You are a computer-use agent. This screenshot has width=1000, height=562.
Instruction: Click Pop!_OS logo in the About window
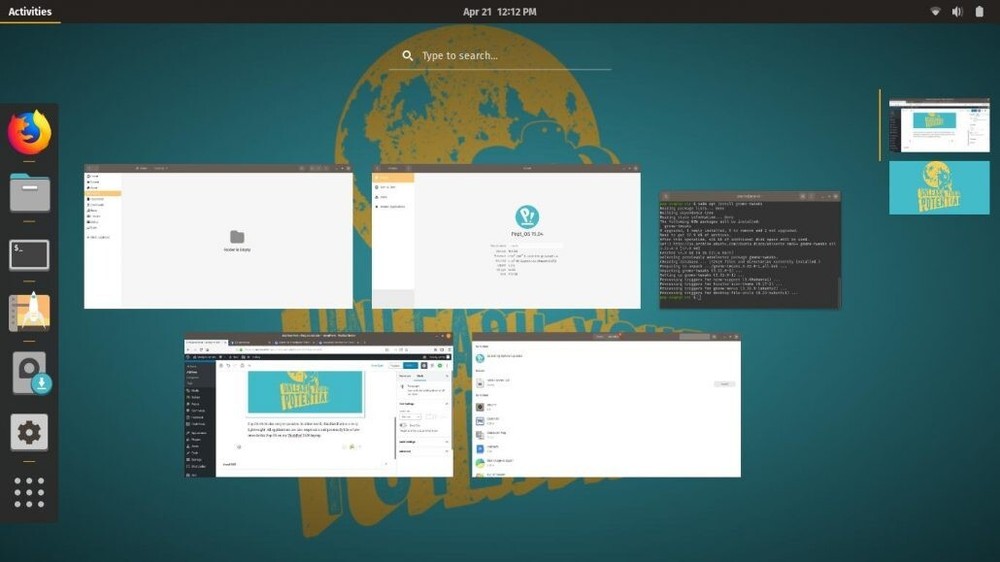(527, 217)
